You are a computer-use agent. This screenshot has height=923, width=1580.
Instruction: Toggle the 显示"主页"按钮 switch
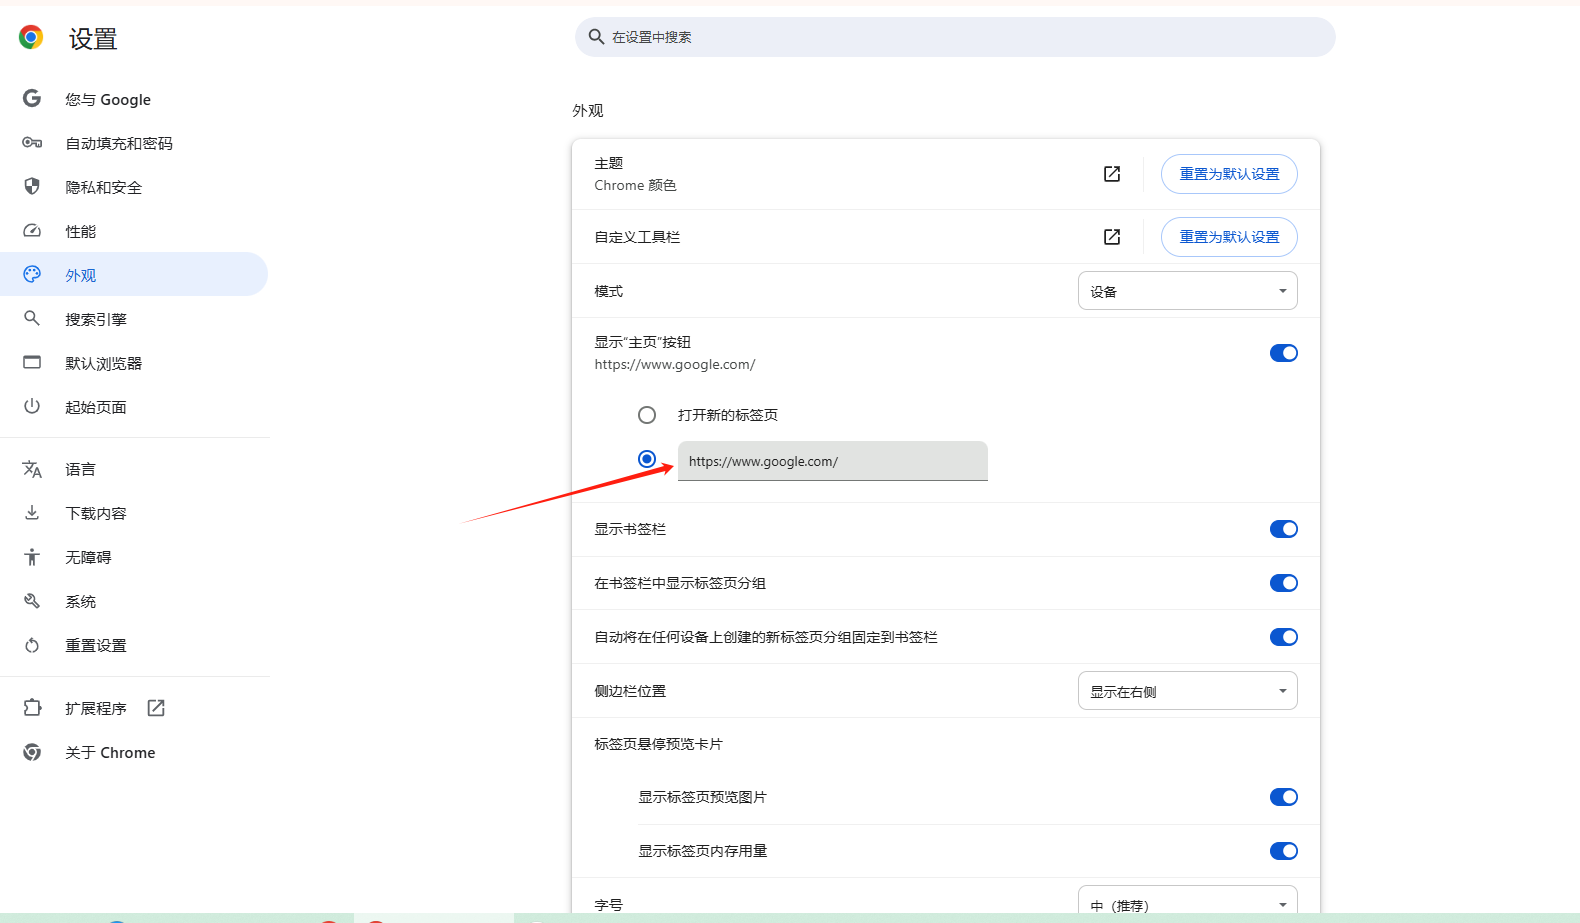coord(1284,353)
